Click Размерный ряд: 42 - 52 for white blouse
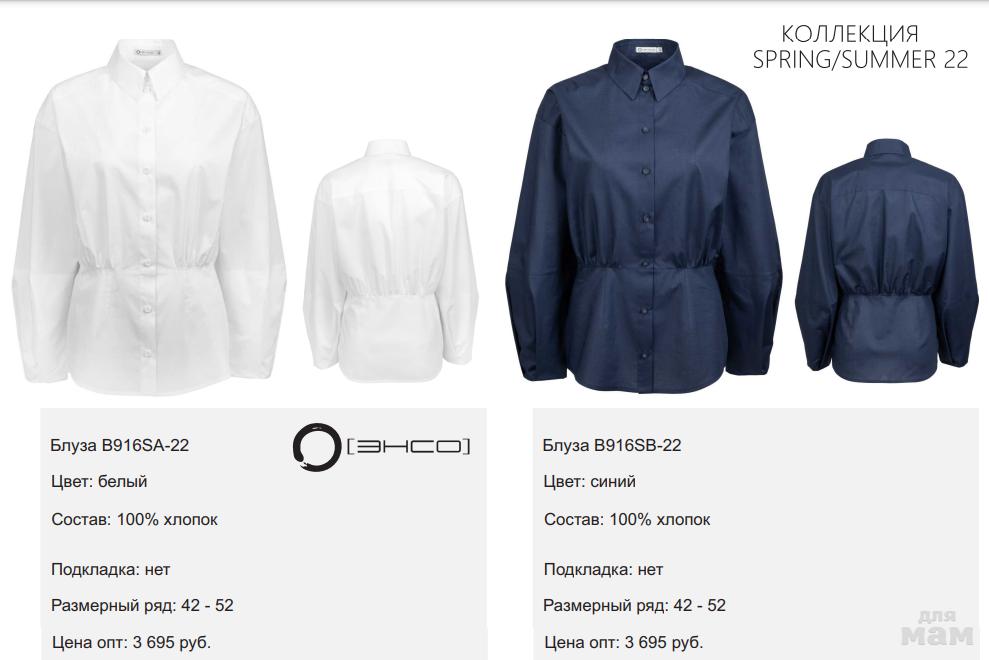The height and width of the screenshot is (660, 989). coord(143,606)
